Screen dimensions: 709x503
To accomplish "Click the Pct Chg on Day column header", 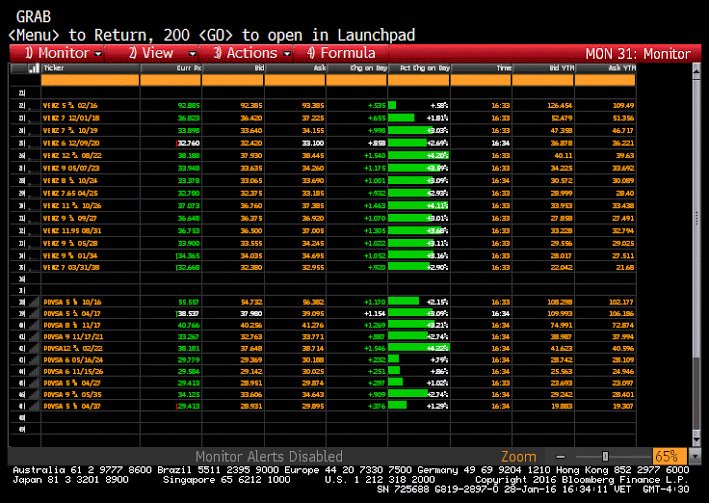I will click(x=419, y=68).
